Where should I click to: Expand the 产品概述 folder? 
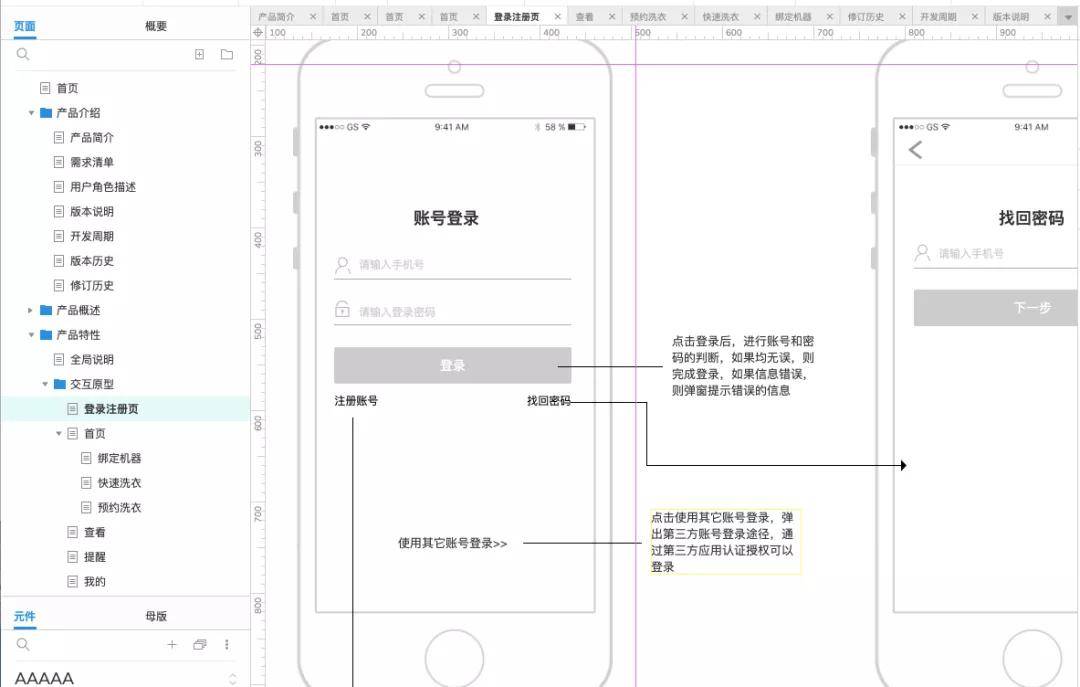(30, 310)
